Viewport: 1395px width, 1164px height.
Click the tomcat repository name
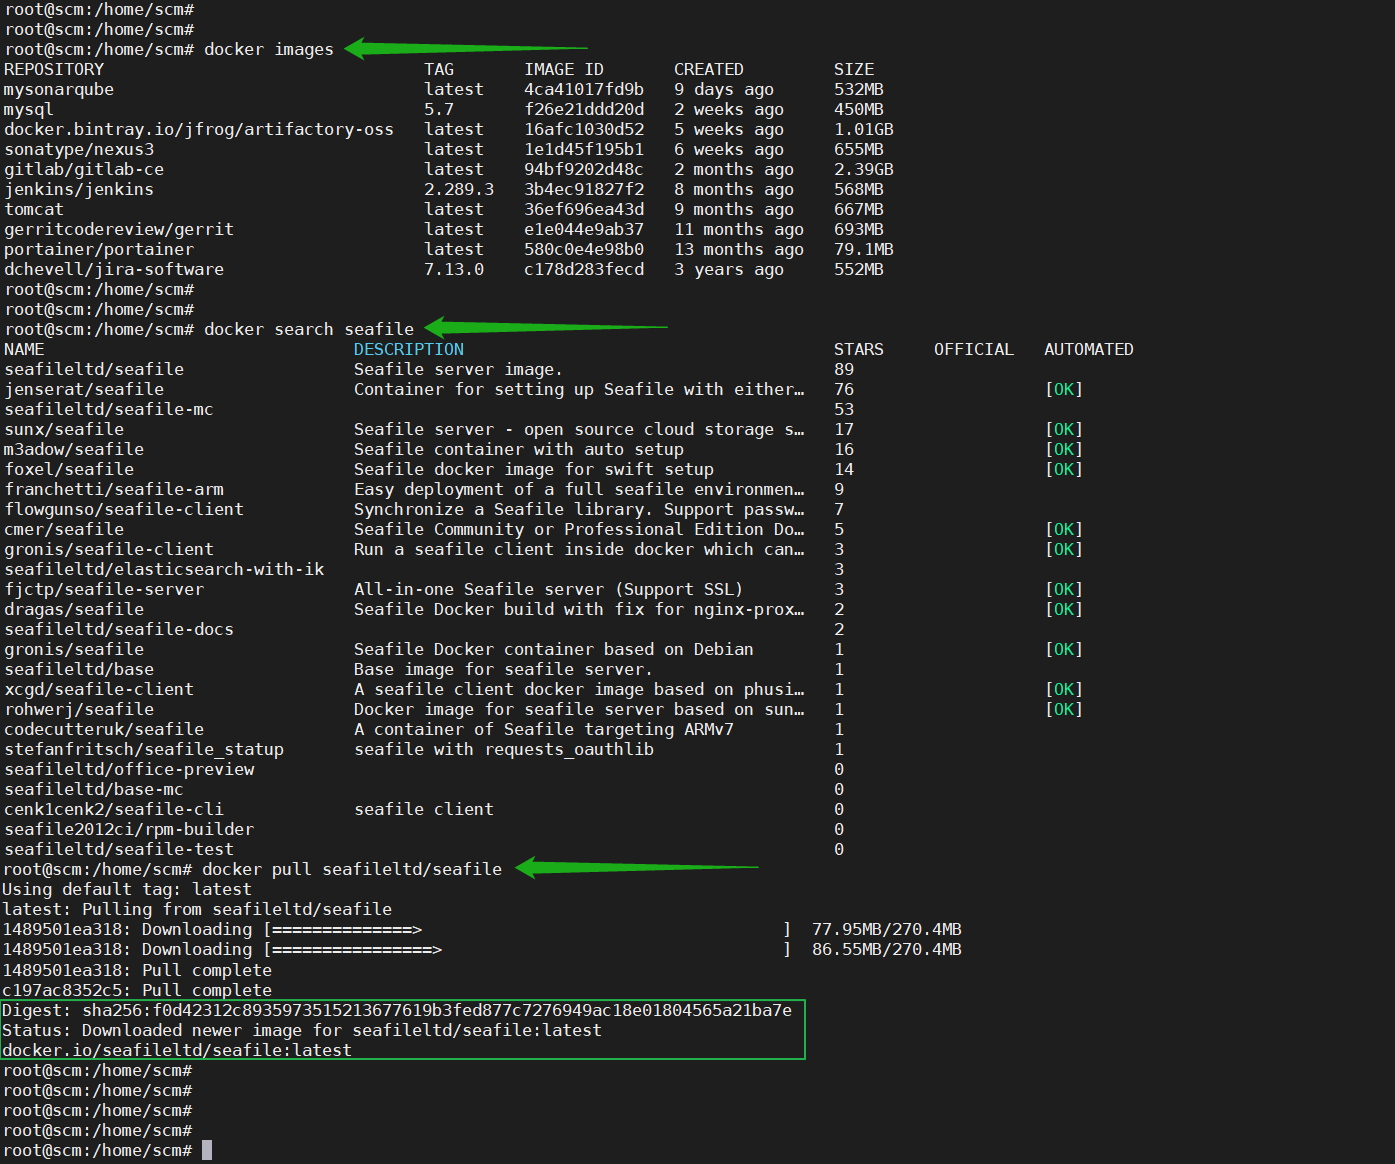coord(34,209)
